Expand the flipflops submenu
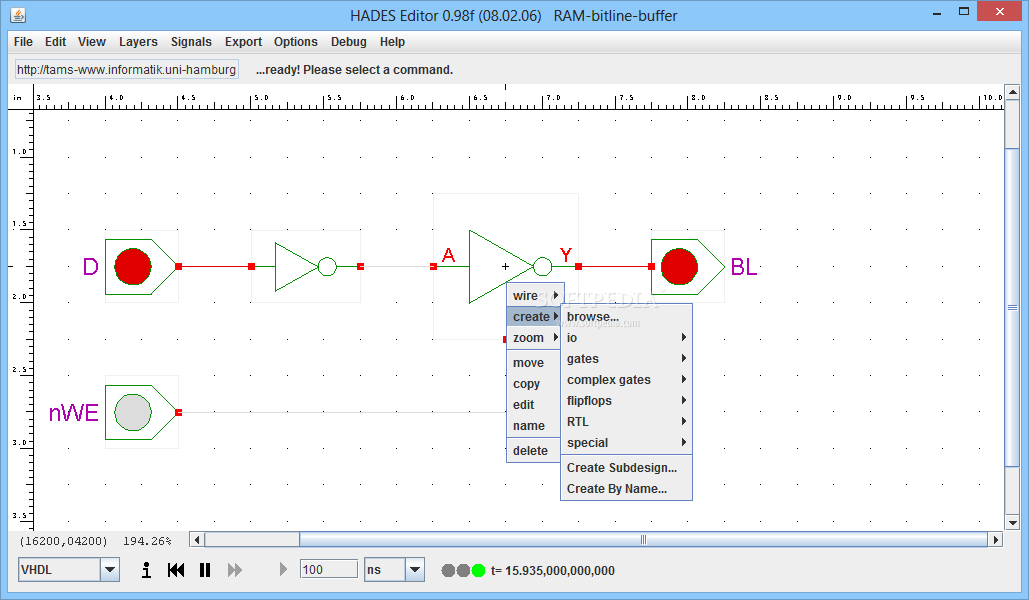The width and height of the screenshot is (1029, 600). click(626, 400)
